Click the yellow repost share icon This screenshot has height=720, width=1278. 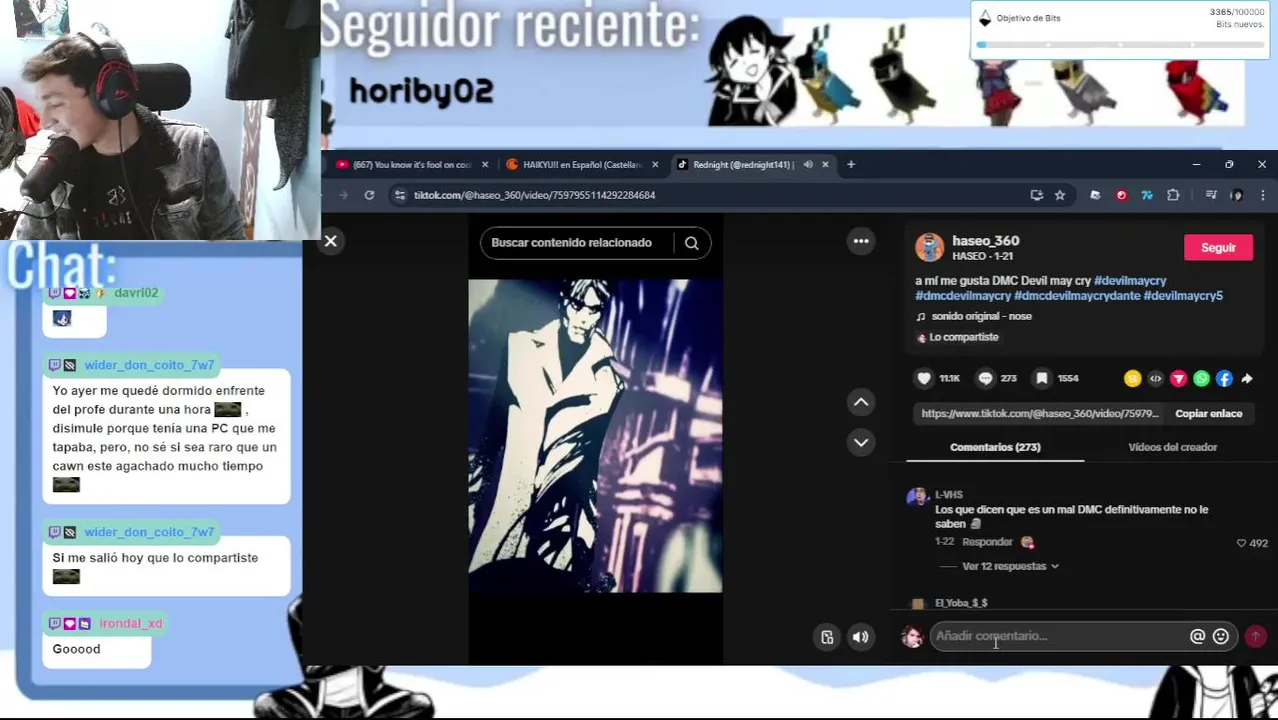[1132, 378]
